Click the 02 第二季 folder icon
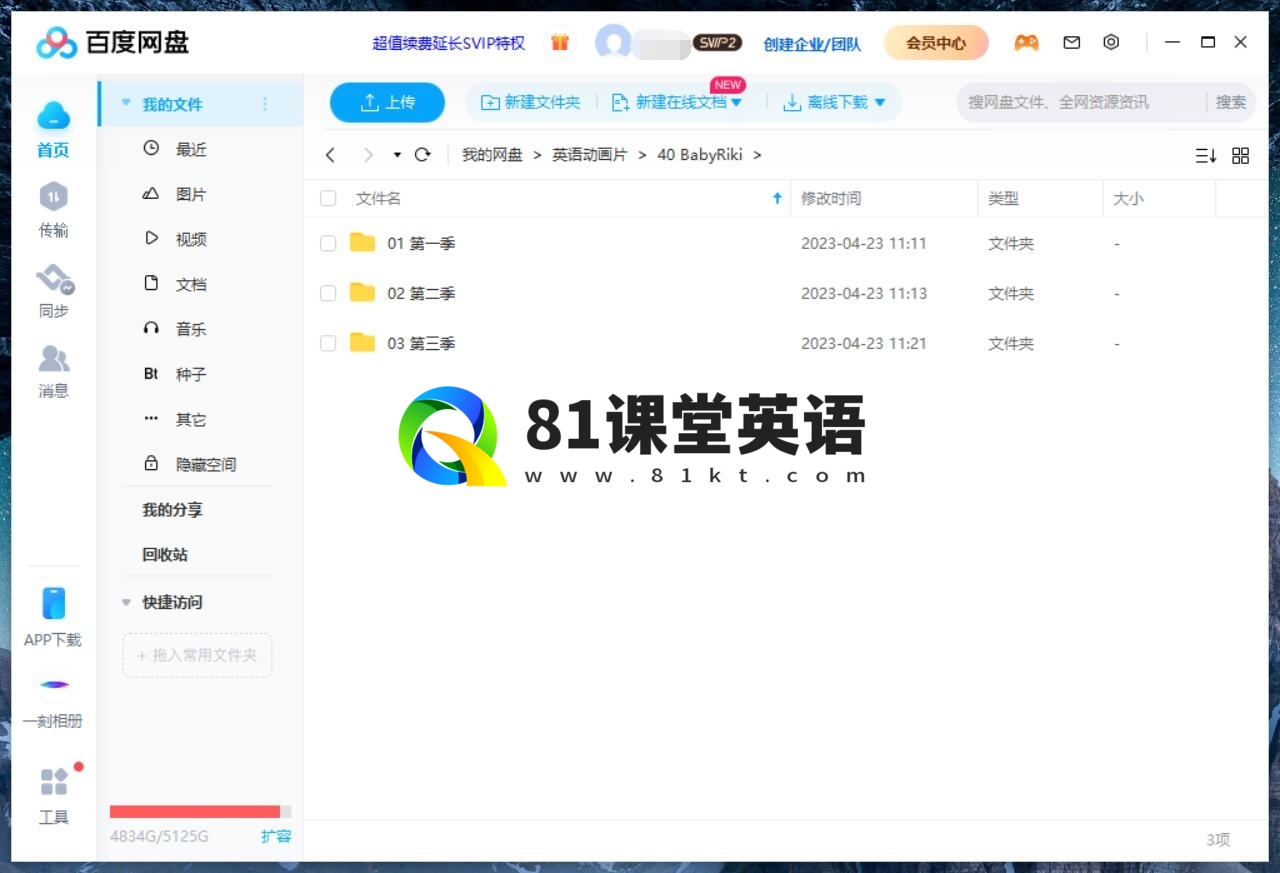 pos(362,293)
